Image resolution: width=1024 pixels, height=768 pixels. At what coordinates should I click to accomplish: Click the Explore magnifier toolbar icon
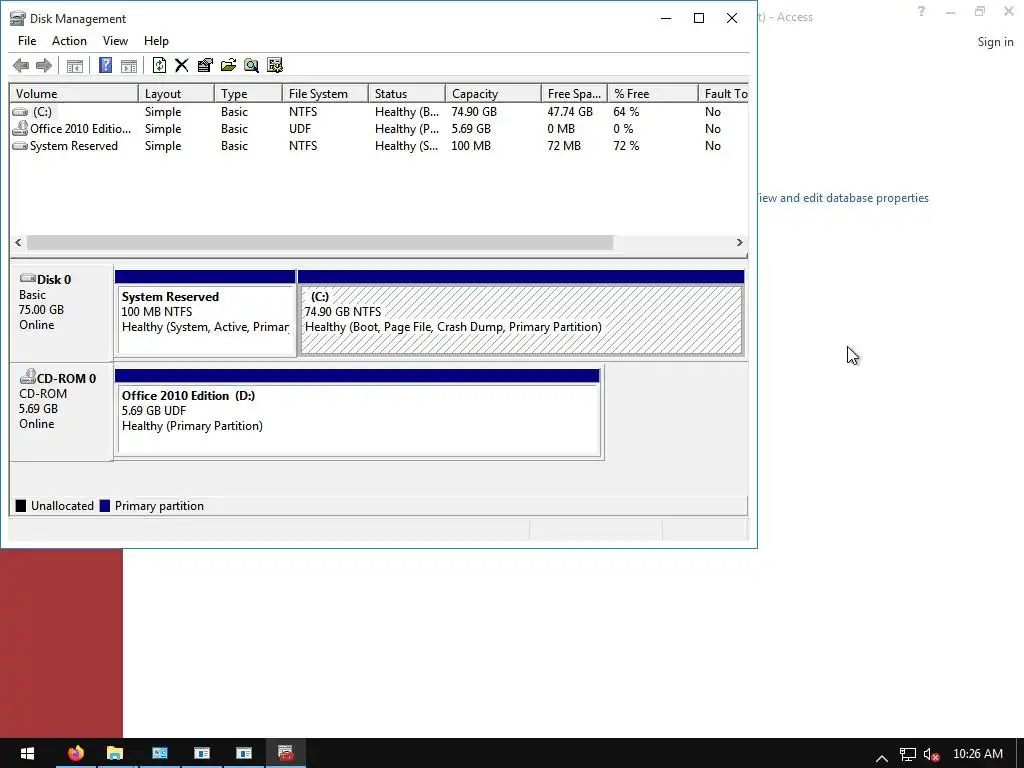[251, 65]
